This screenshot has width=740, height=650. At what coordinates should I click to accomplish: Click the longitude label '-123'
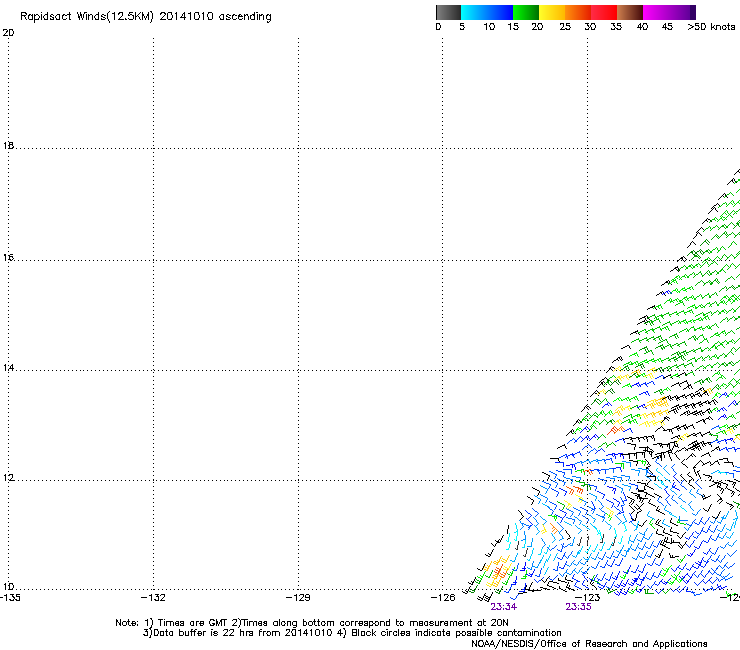(x=588, y=598)
